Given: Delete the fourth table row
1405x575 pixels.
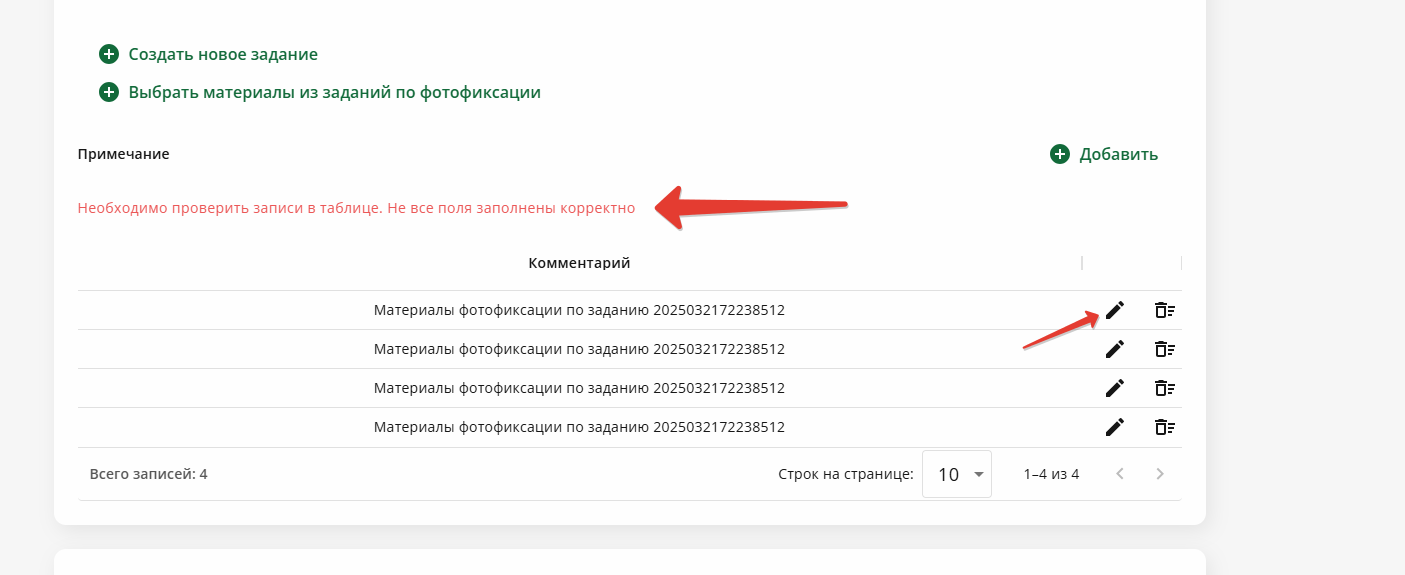Looking at the screenshot, I should (x=1164, y=427).
